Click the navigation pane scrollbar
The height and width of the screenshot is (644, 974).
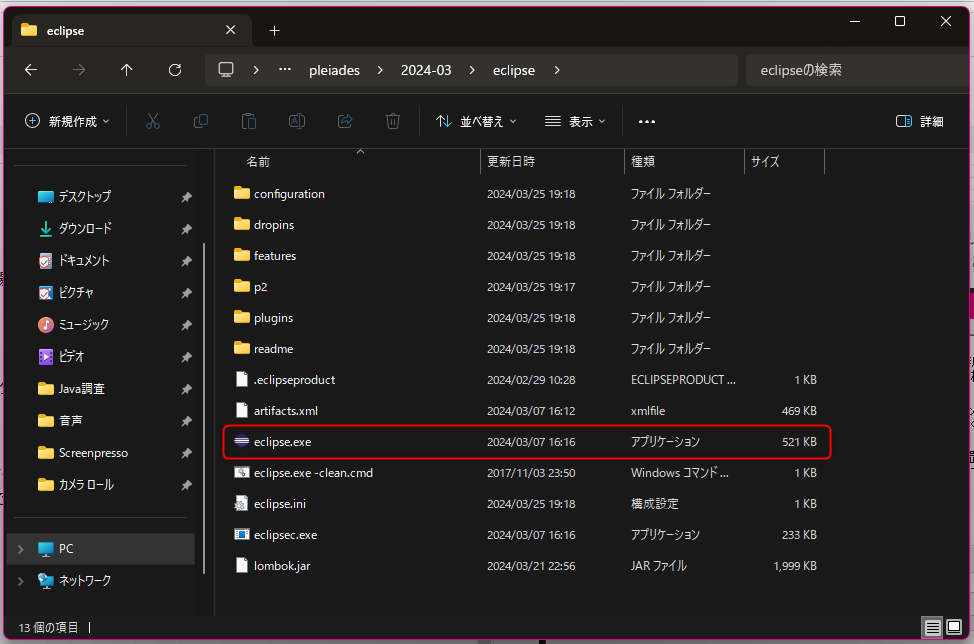(x=204, y=408)
